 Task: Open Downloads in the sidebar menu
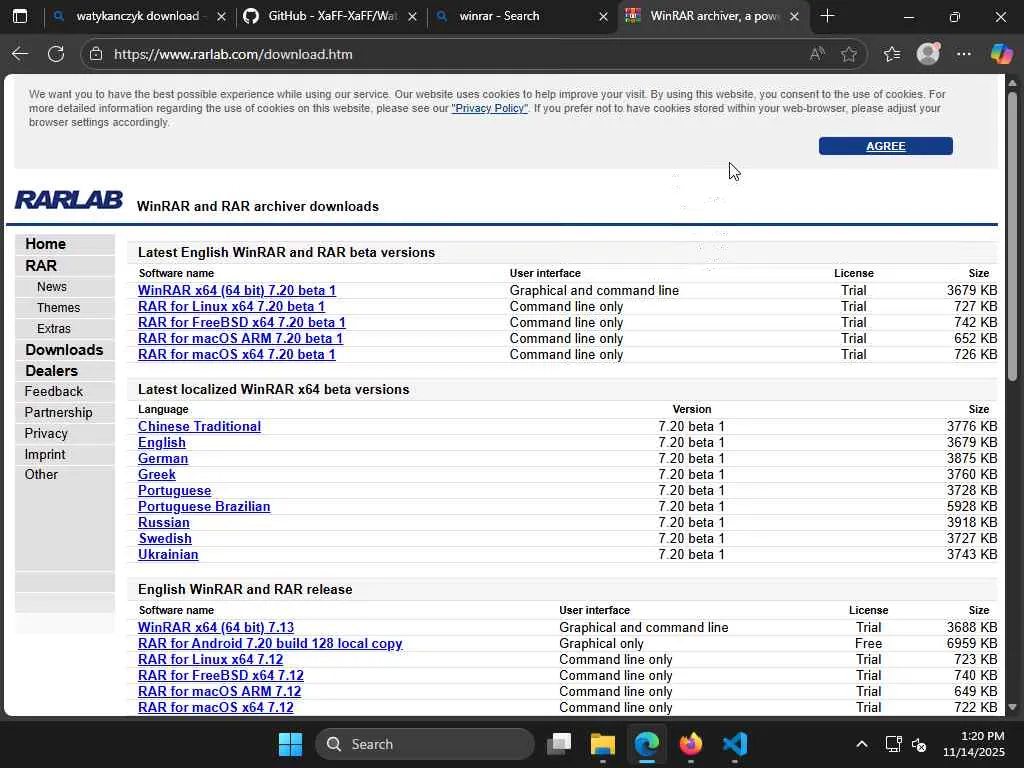pos(64,349)
